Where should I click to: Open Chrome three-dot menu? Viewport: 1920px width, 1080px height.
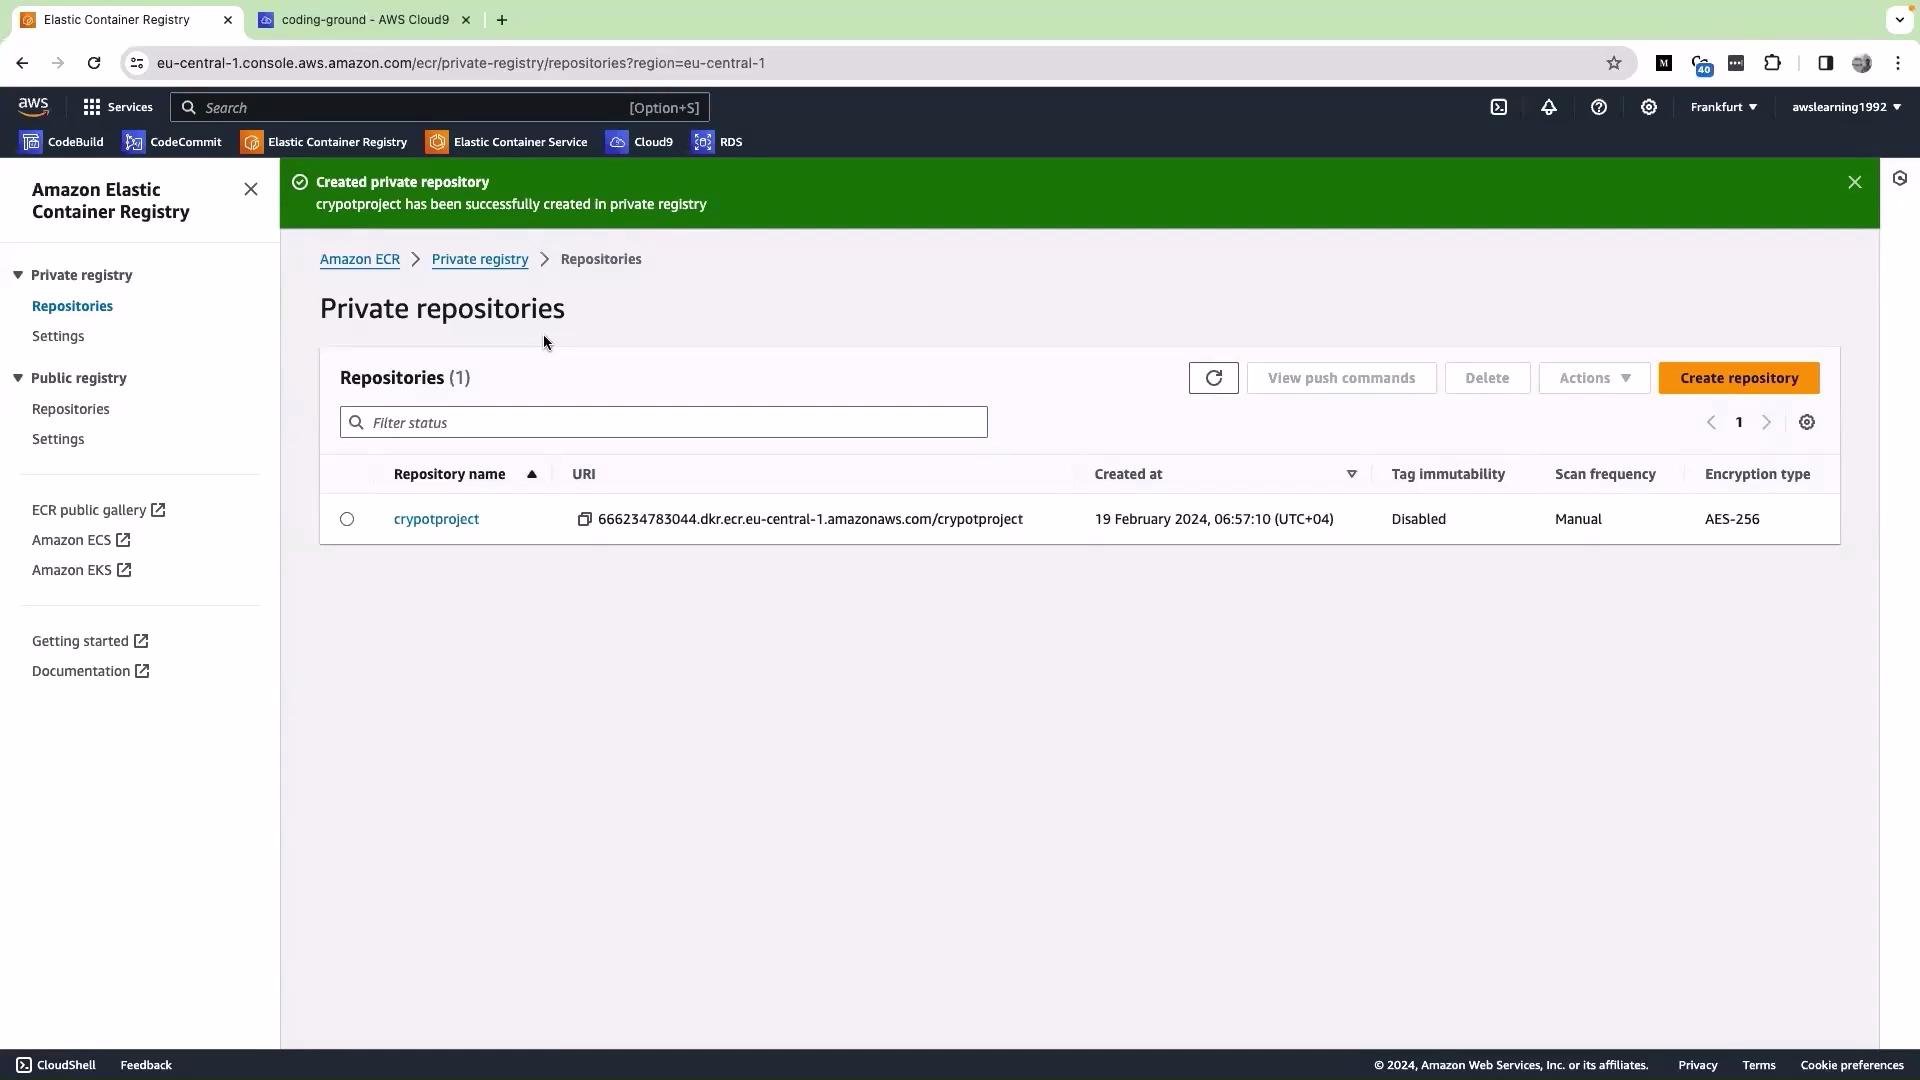pyautogui.click(x=1897, y=63)
